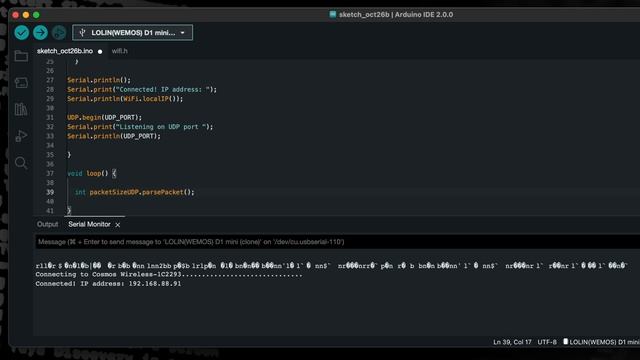Click the void loop() declaration line
Screen dimensions: 640x360
tap(92, 173)
